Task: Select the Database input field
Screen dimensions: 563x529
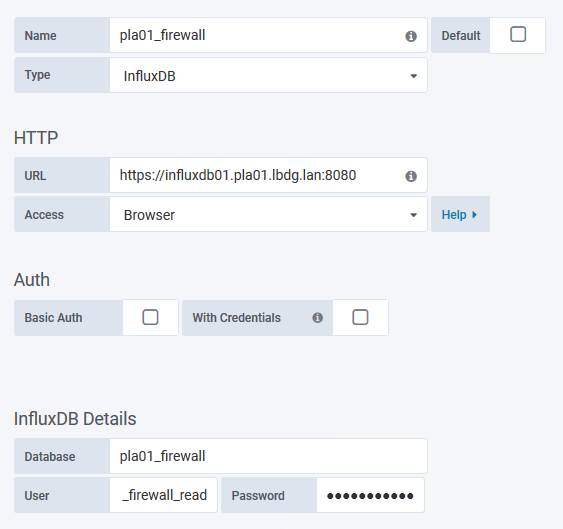Action: (268, 456)
